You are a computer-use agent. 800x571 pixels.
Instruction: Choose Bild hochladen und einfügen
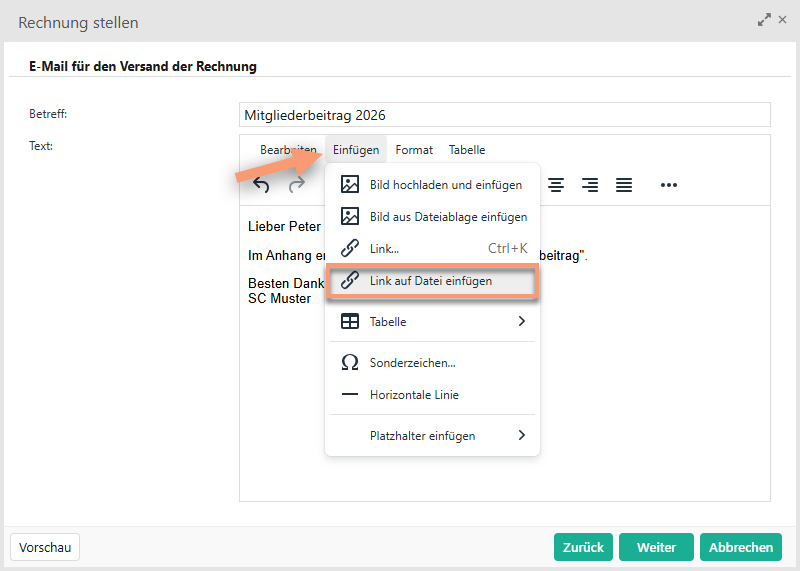(x=432, y=185)
